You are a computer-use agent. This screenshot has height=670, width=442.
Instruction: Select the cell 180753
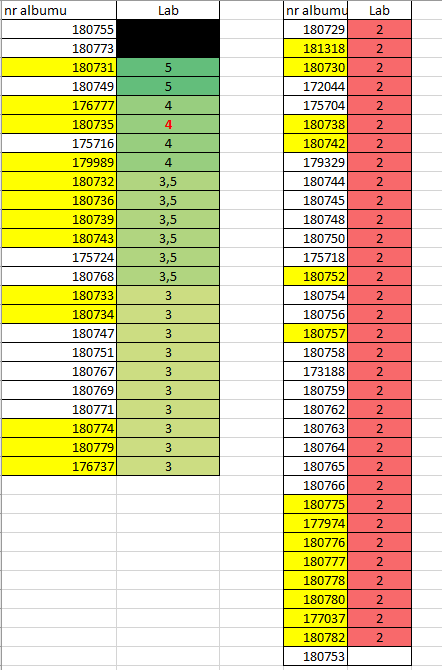pyautogui.click(x=316, y=657)
